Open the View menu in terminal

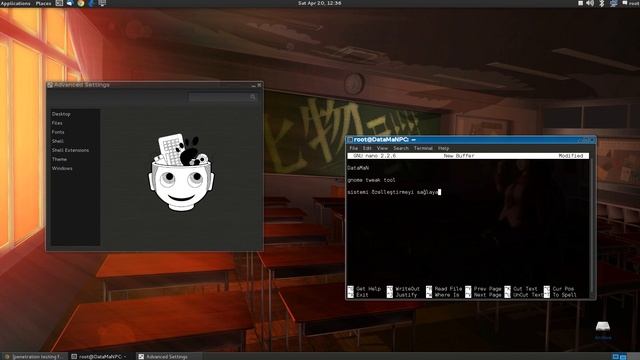382,148
